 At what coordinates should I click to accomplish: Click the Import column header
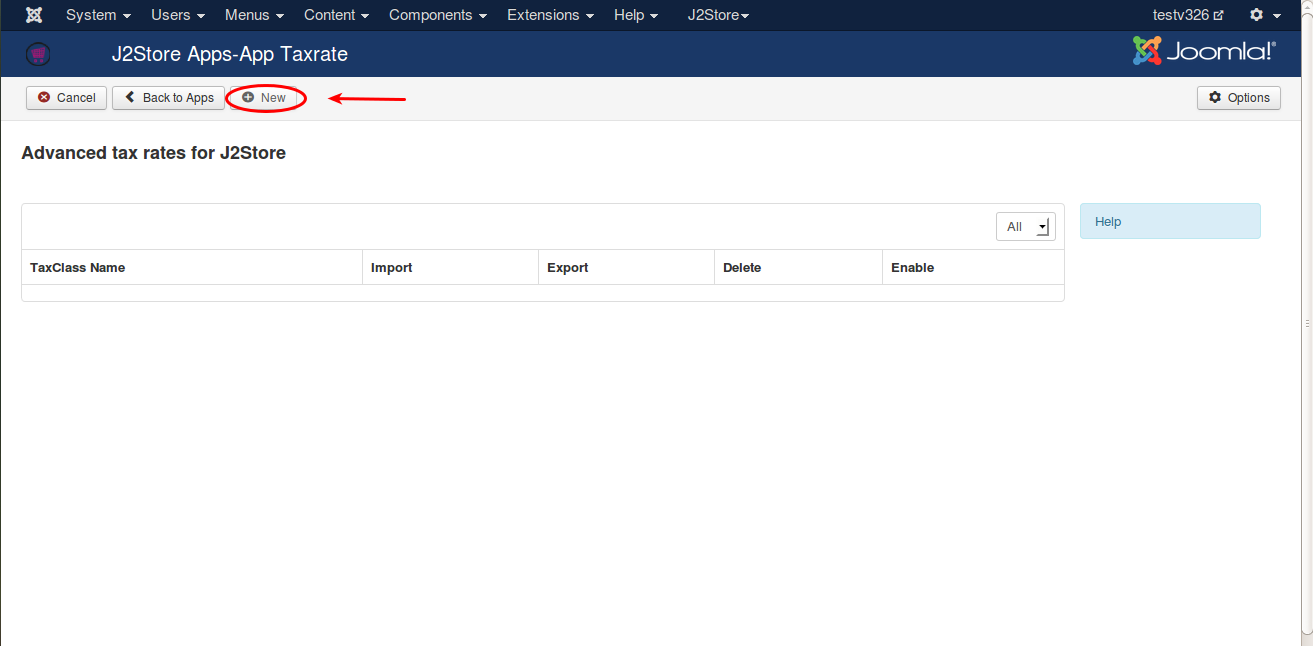pos(391,268)
